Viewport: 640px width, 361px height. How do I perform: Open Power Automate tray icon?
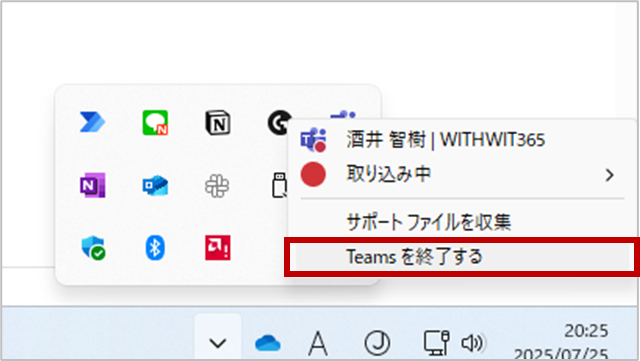pos(93,122)
